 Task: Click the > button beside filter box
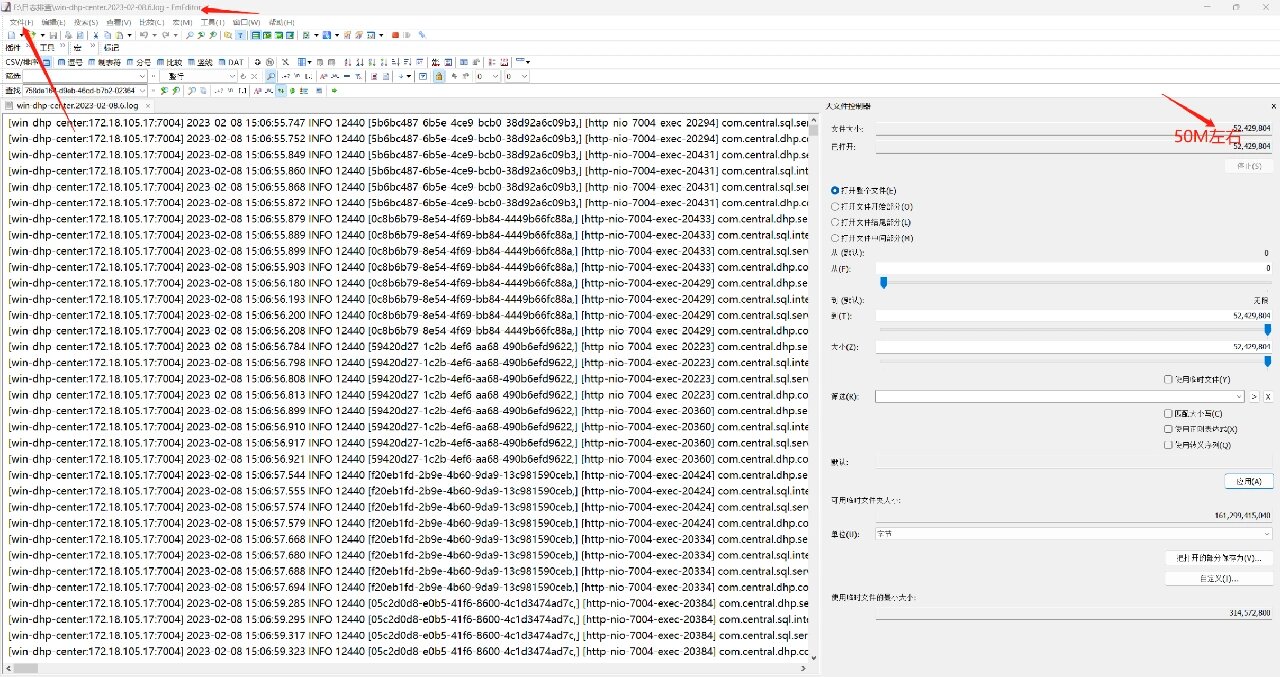(x=1254, y=397)
